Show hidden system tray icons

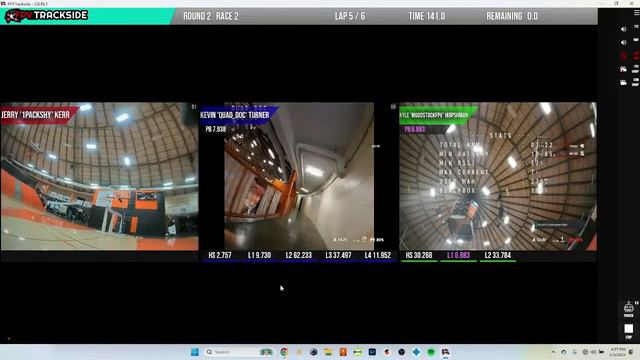coord(553,352)
